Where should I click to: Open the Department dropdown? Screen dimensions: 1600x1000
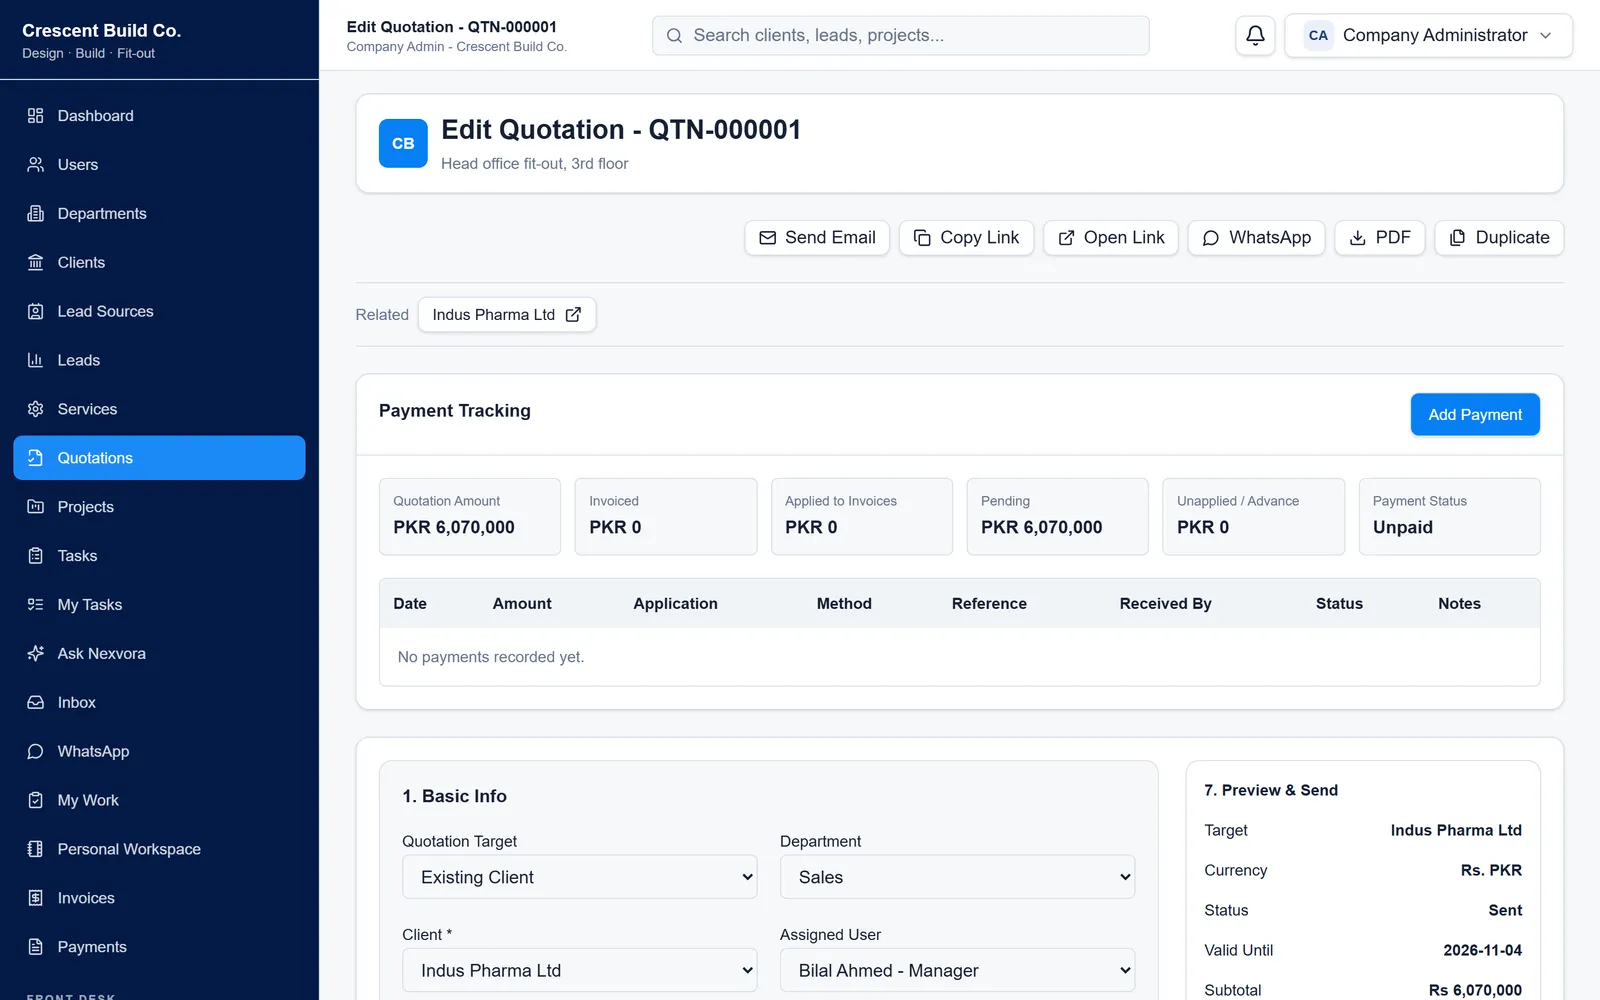tap(957, 877)
